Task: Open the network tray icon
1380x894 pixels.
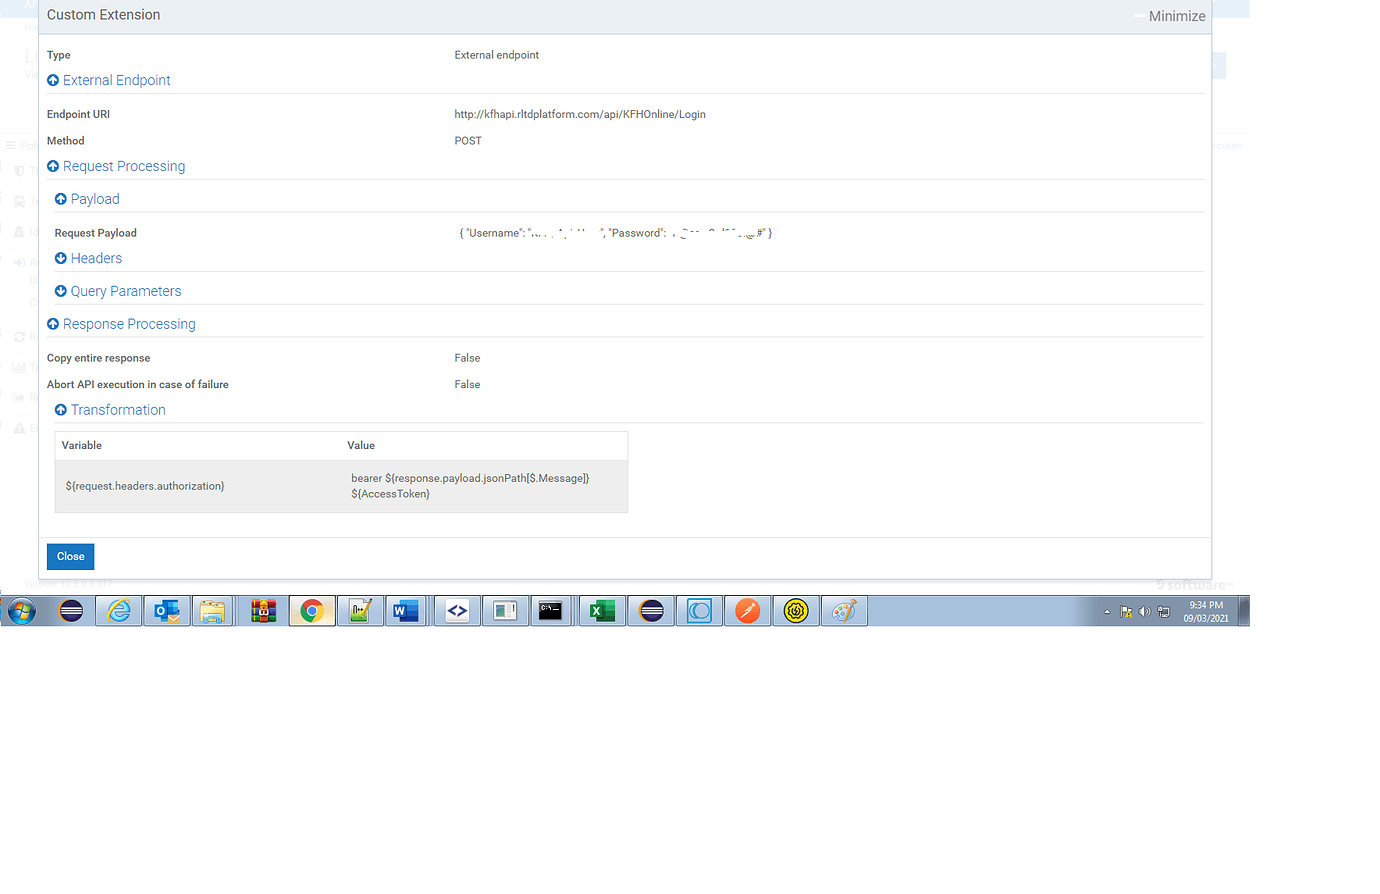Action: click(x=1164, y=612)
